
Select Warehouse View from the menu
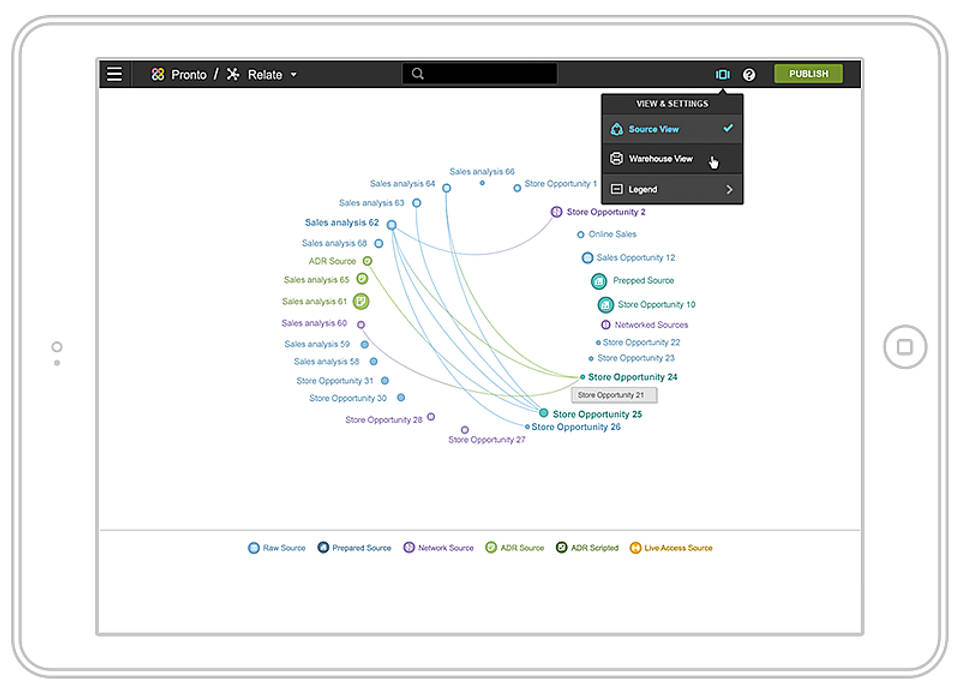(660, 159)
